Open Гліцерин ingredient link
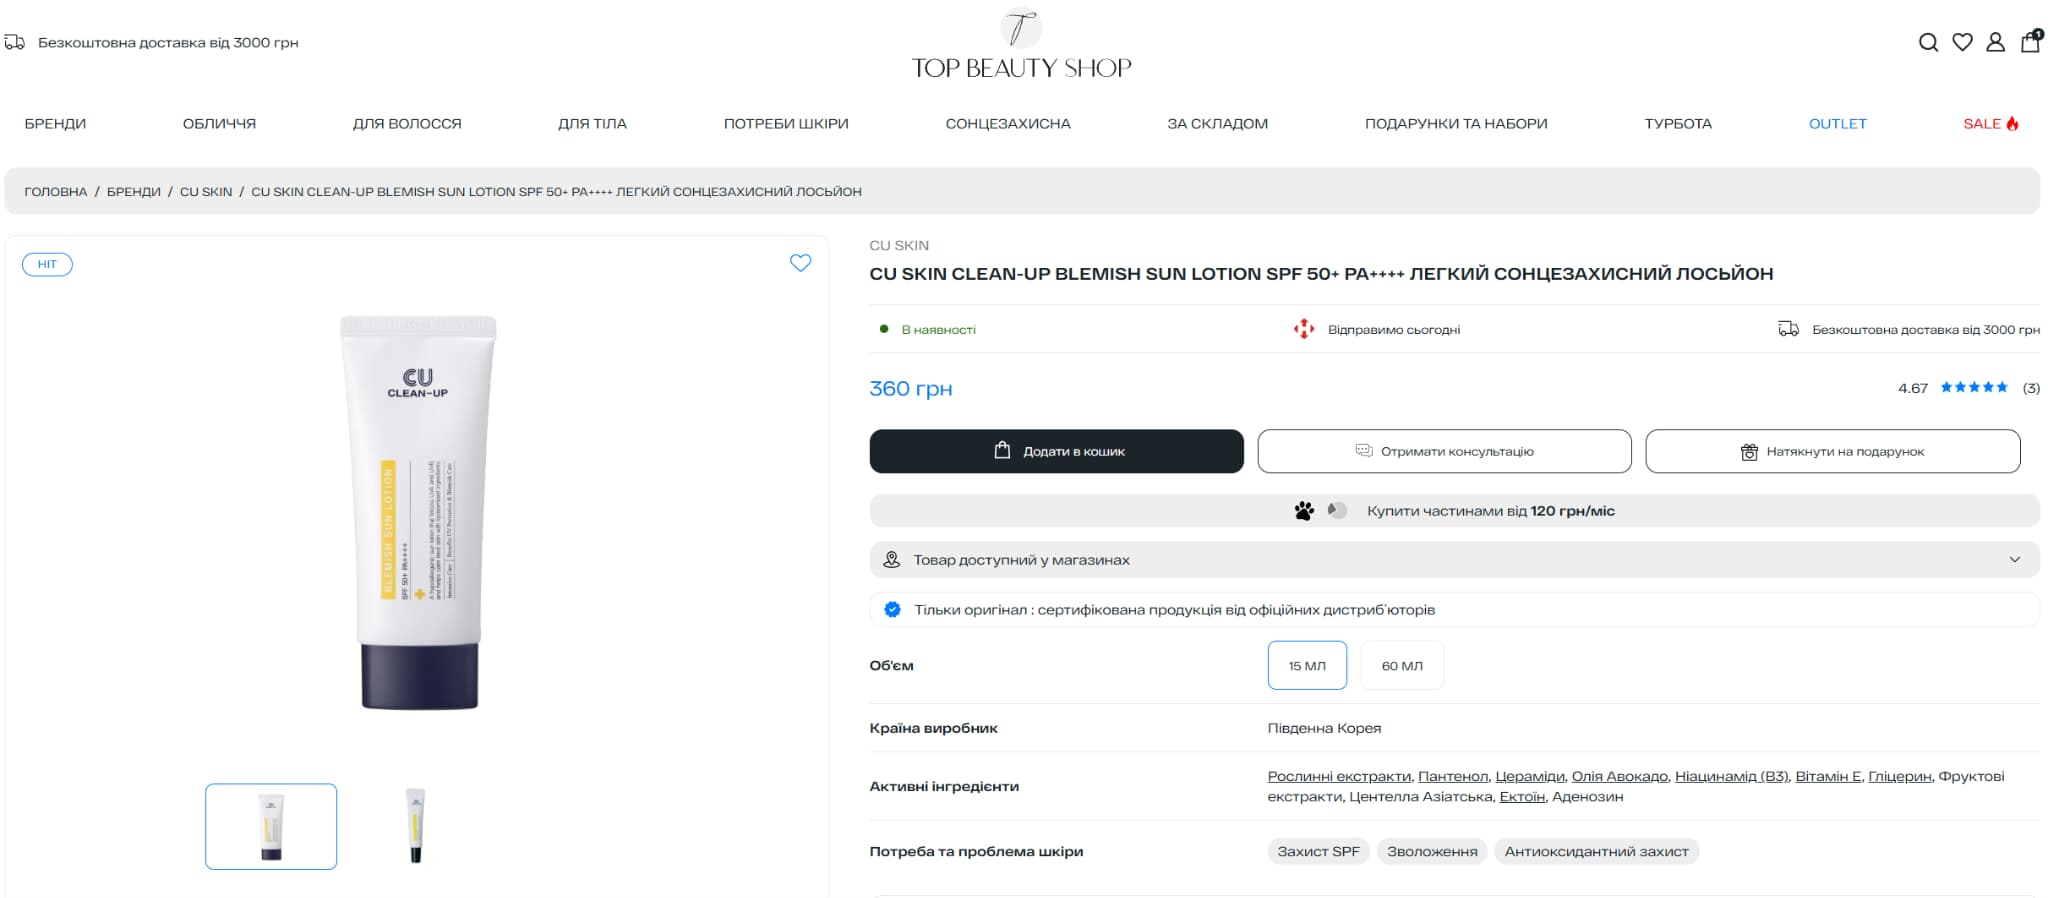 (1900, 776)
